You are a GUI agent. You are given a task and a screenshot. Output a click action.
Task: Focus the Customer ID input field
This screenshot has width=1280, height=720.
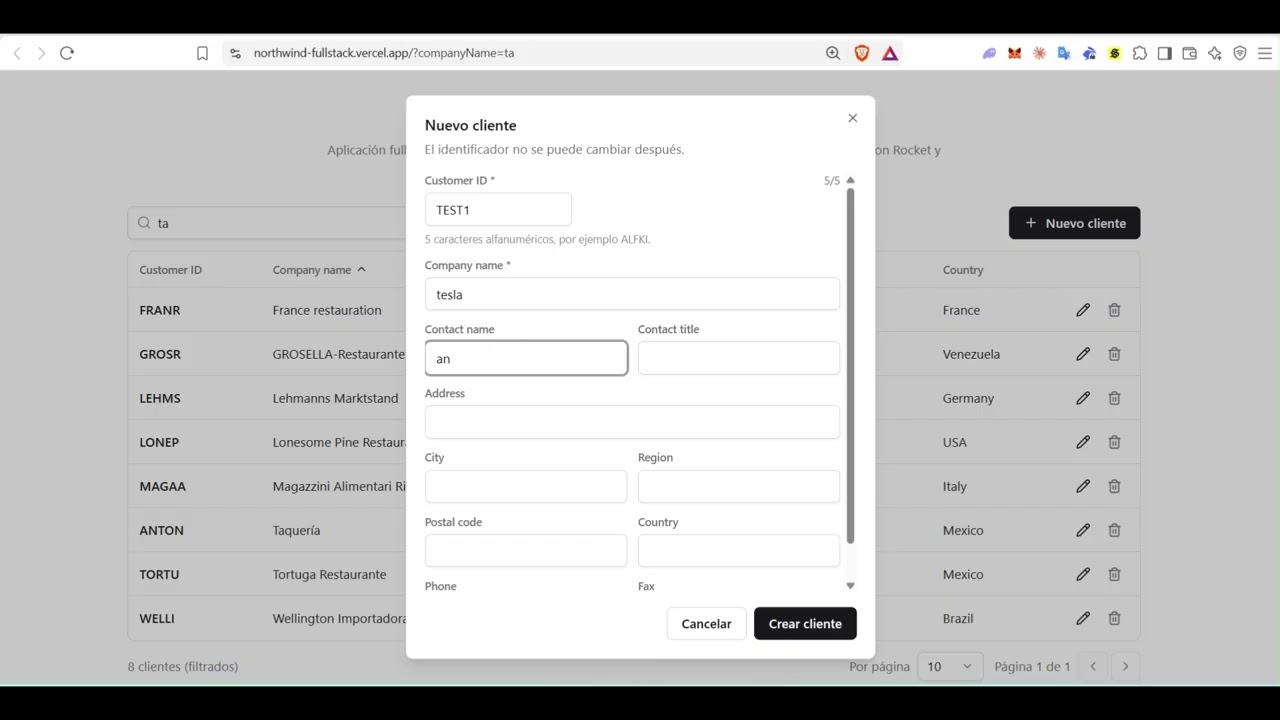pyautogui.click(x=498, y=210)
